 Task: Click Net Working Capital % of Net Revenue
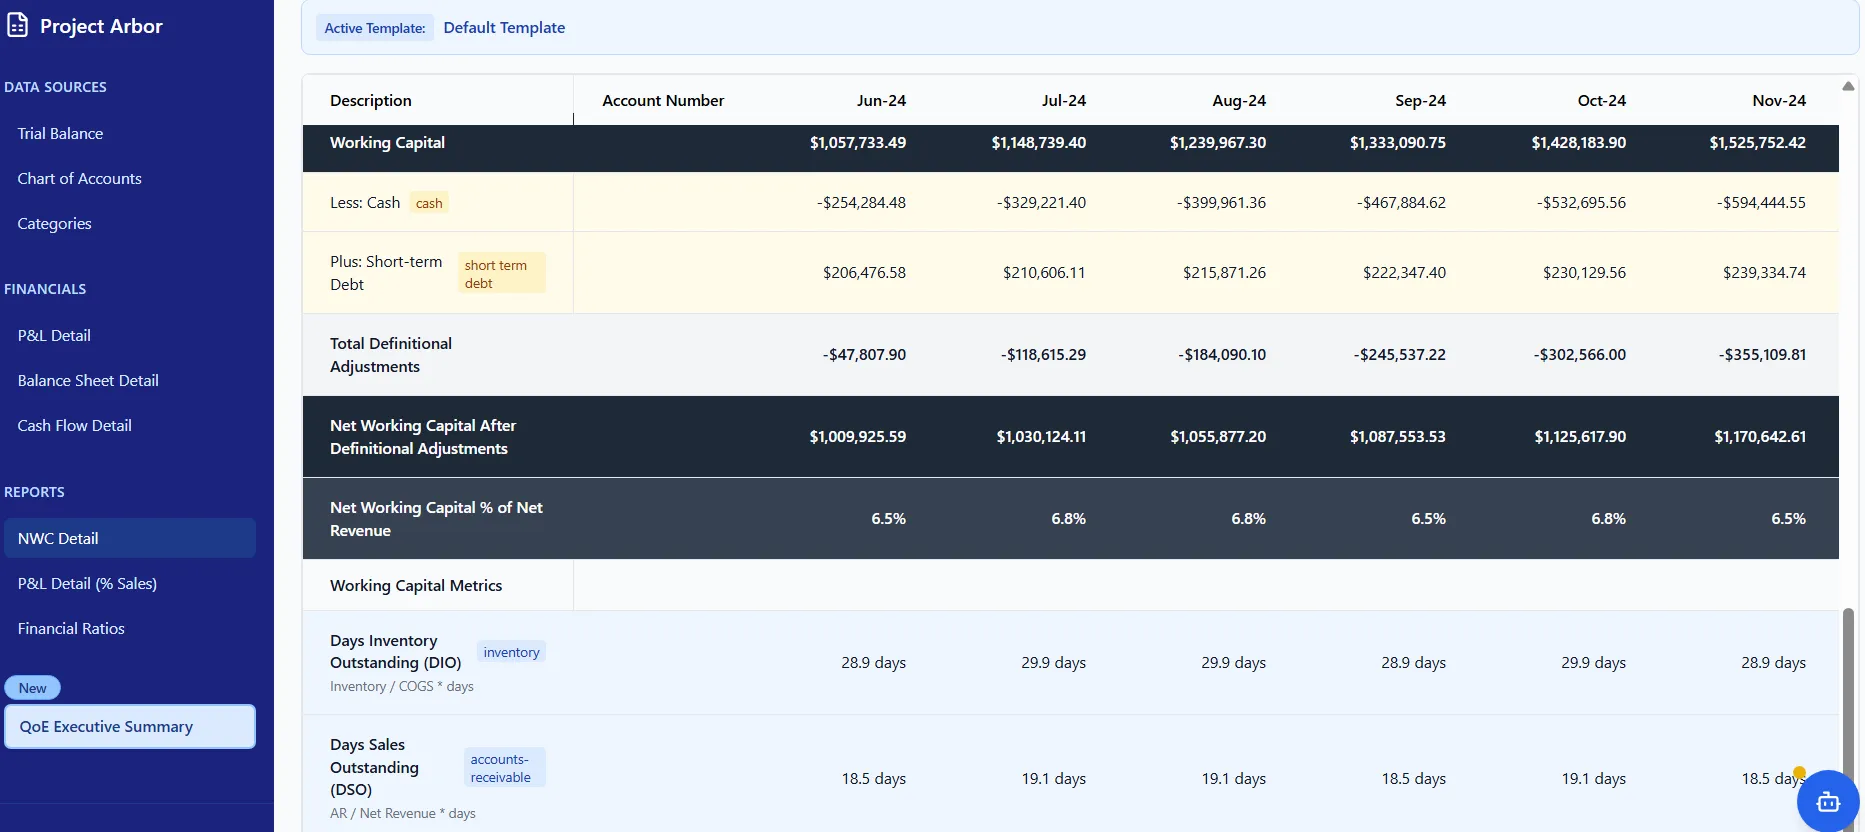click(x=436, y=519)
